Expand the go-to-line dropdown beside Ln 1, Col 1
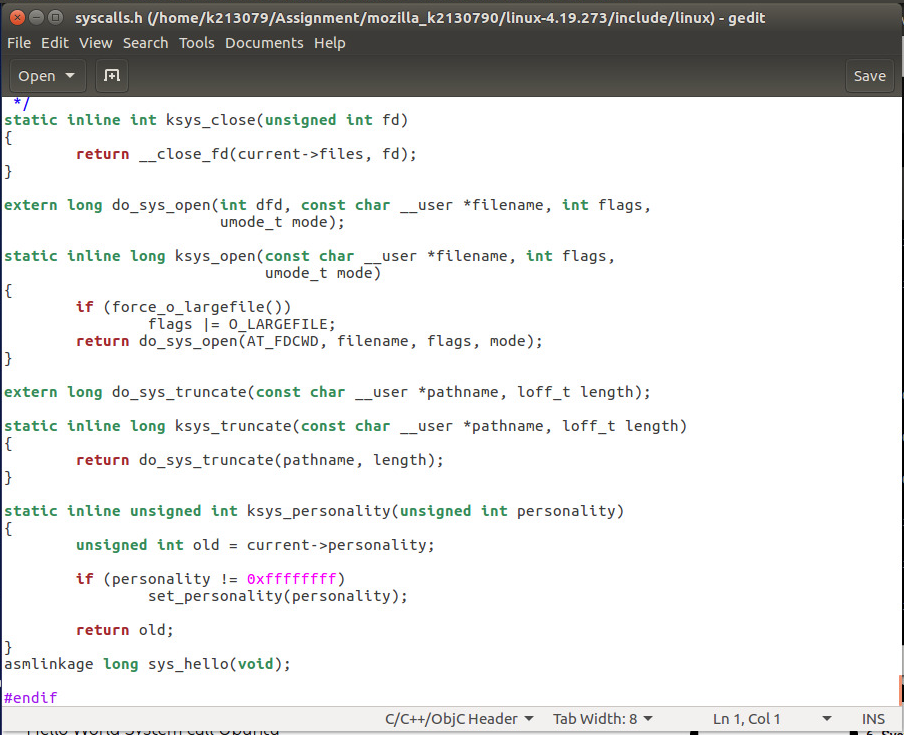904x735 pixels. (827, 718)
